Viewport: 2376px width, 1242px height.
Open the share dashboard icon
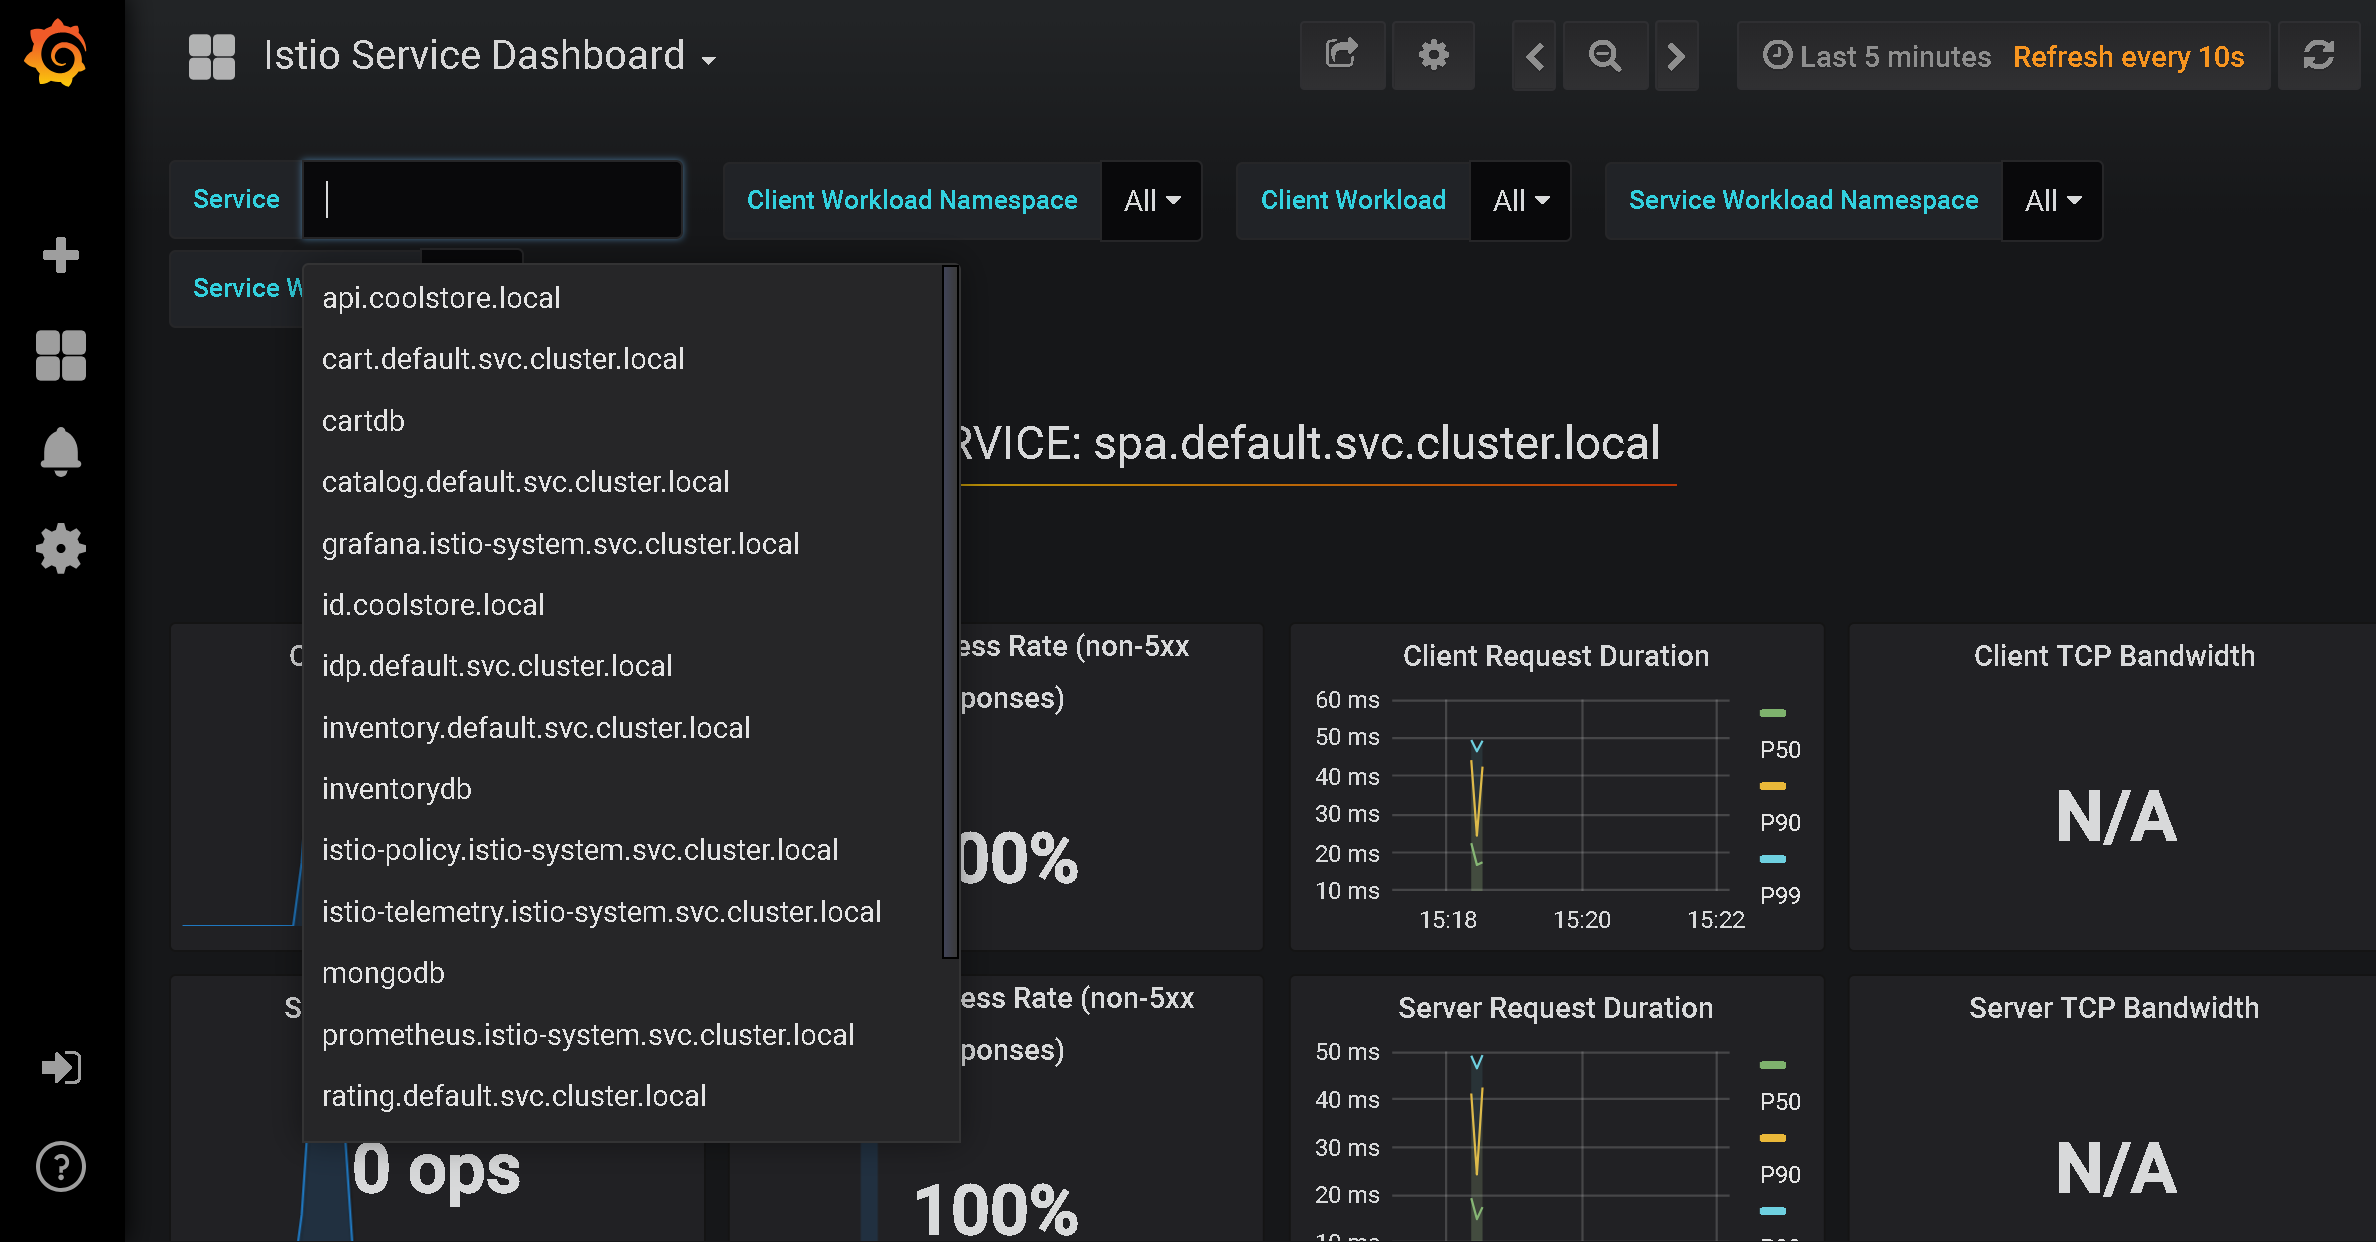(1340, 55)
